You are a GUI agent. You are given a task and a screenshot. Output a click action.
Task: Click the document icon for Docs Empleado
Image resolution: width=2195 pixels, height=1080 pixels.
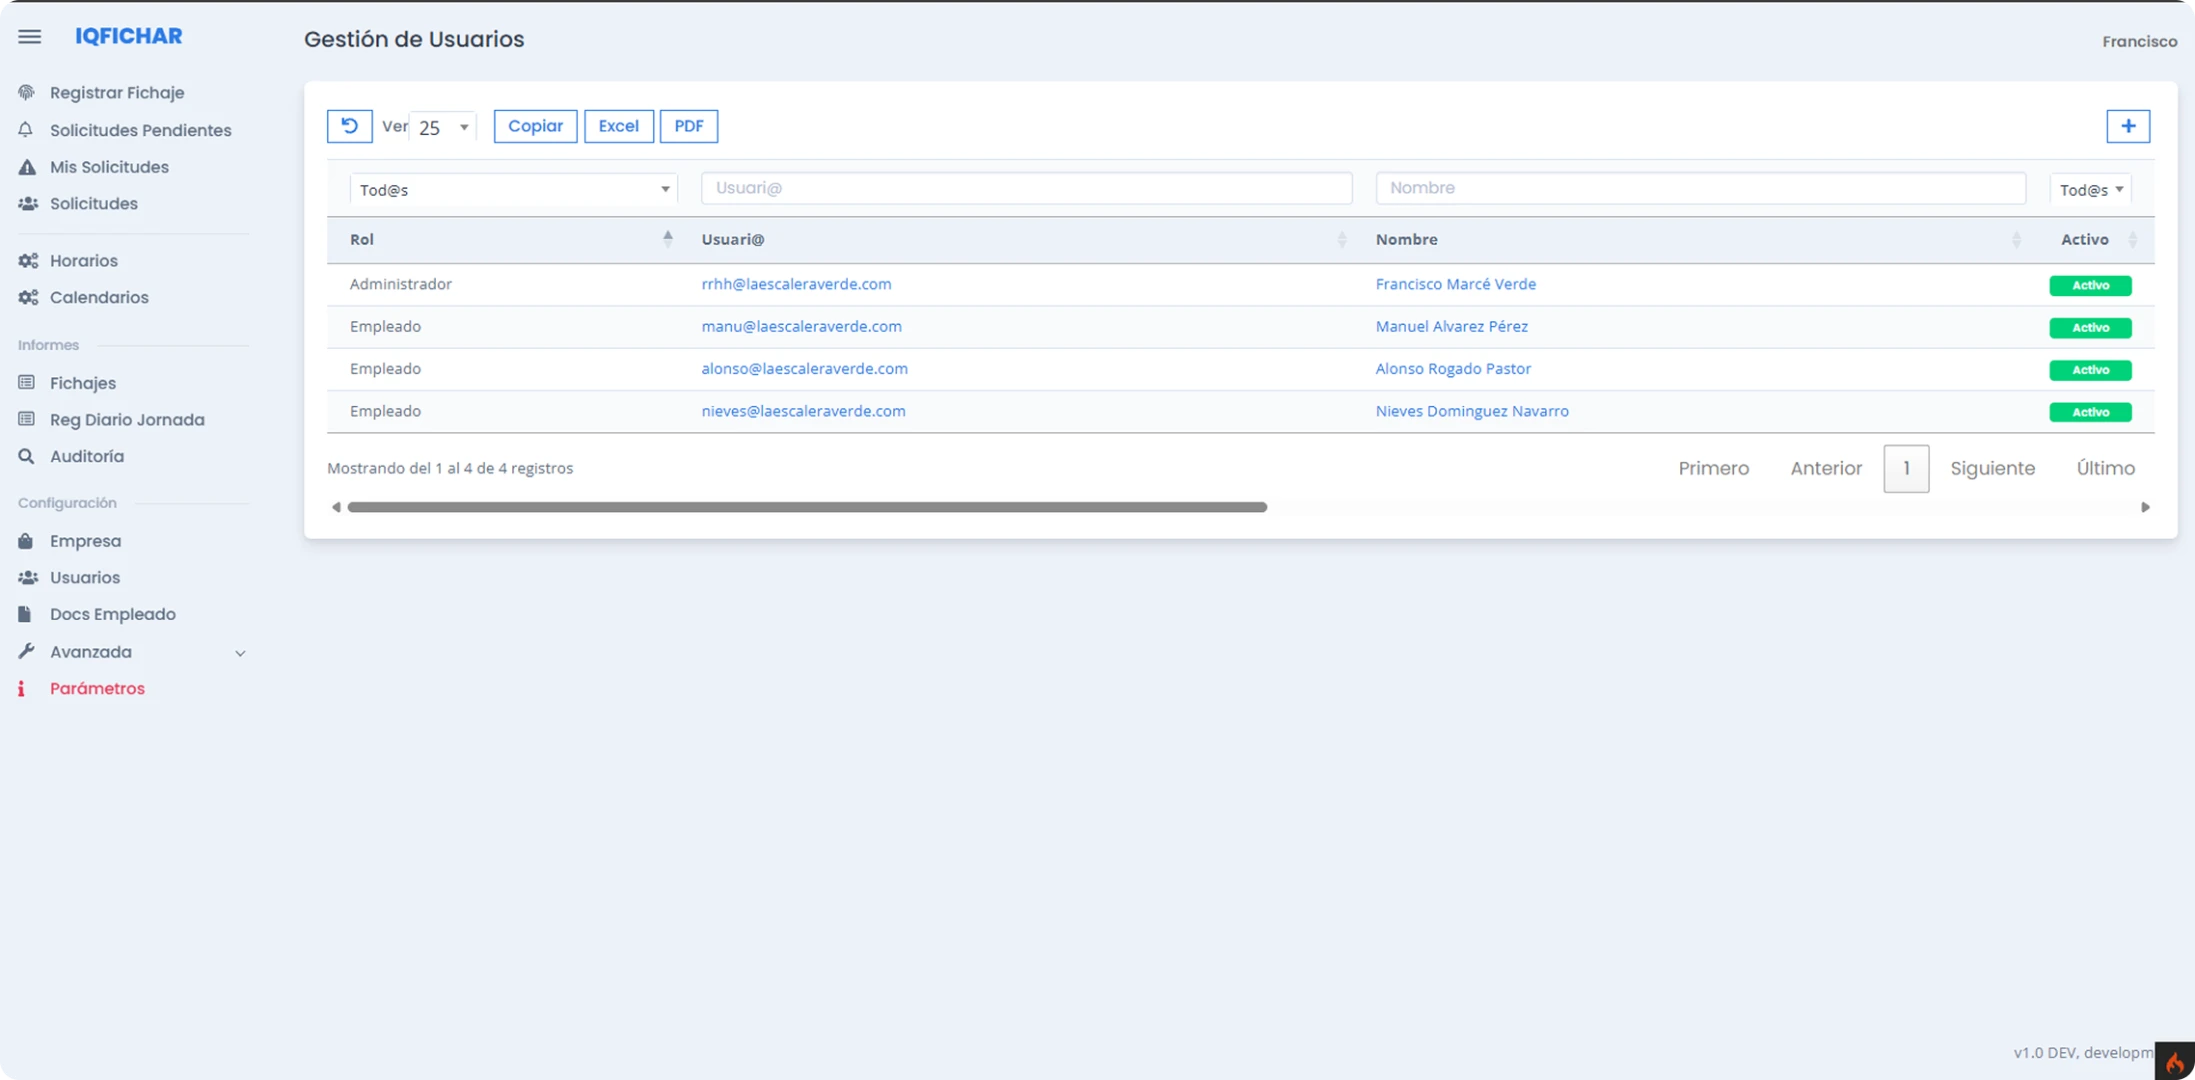[25, 614]
